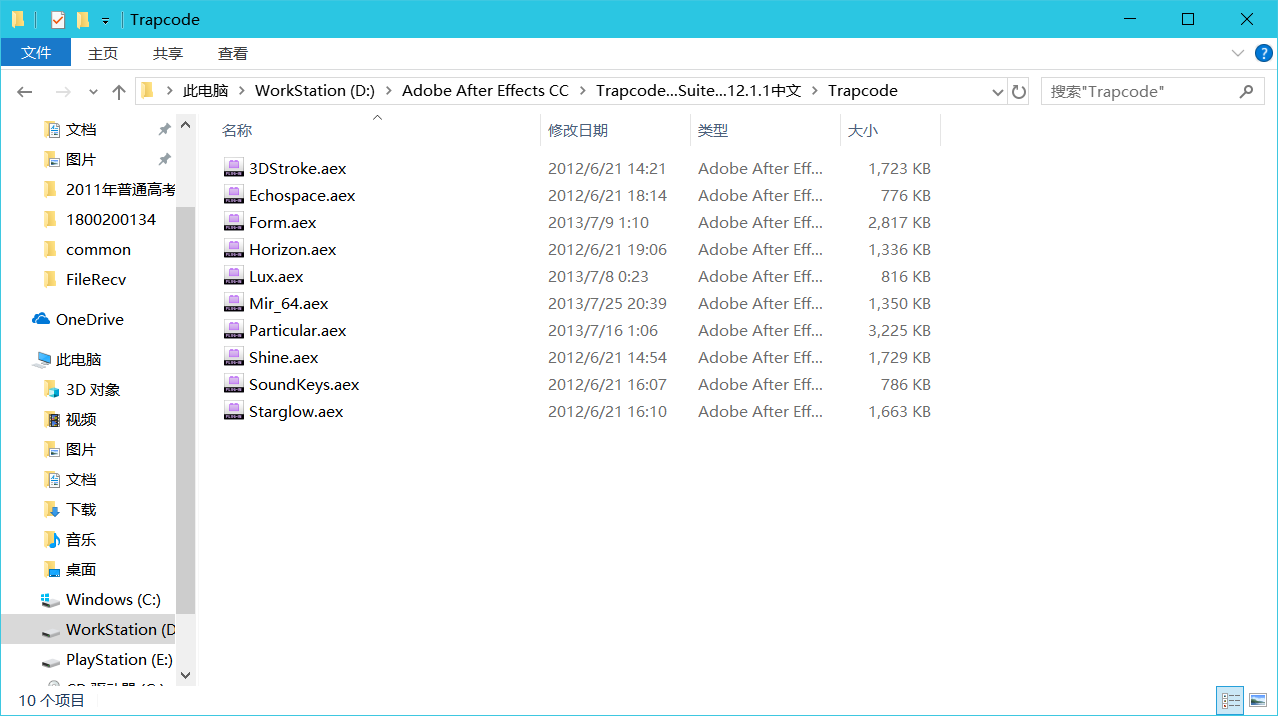Sort files by the 修改日期 column header
The height and width of the screenshot is (716, 1278).
pos(578,130)
